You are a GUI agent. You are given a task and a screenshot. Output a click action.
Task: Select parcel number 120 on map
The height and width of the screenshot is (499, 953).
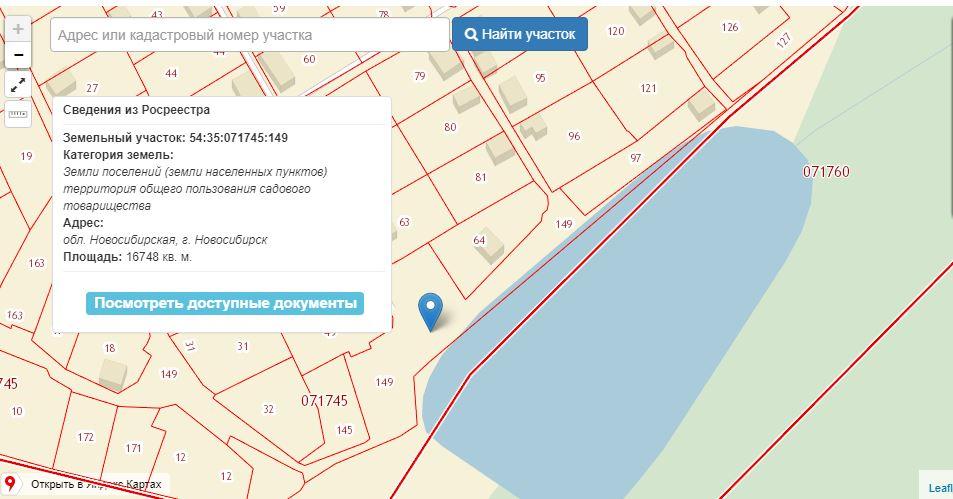tap(615, 31)
